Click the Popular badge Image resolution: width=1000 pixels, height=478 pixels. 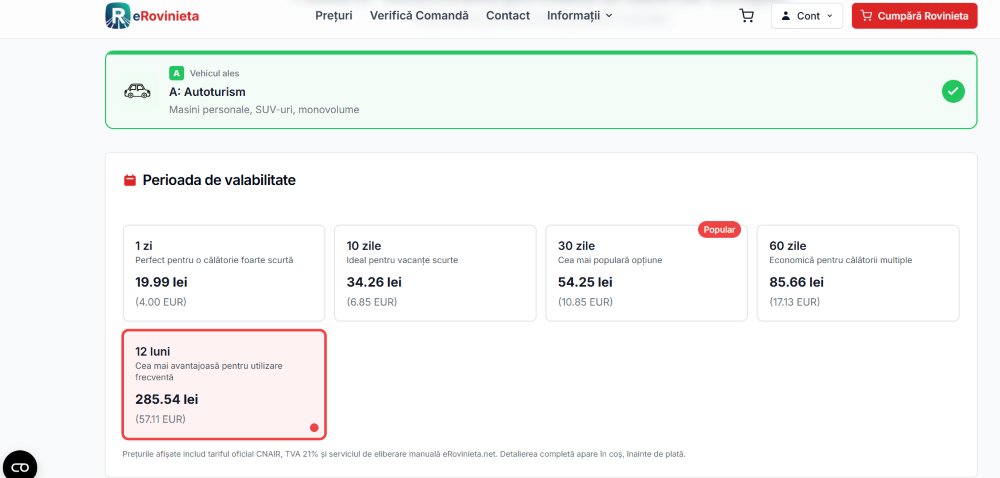(719, 230)
